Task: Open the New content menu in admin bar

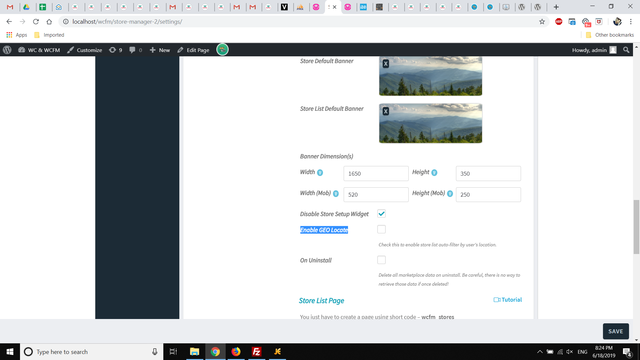Action: (160, 50)
